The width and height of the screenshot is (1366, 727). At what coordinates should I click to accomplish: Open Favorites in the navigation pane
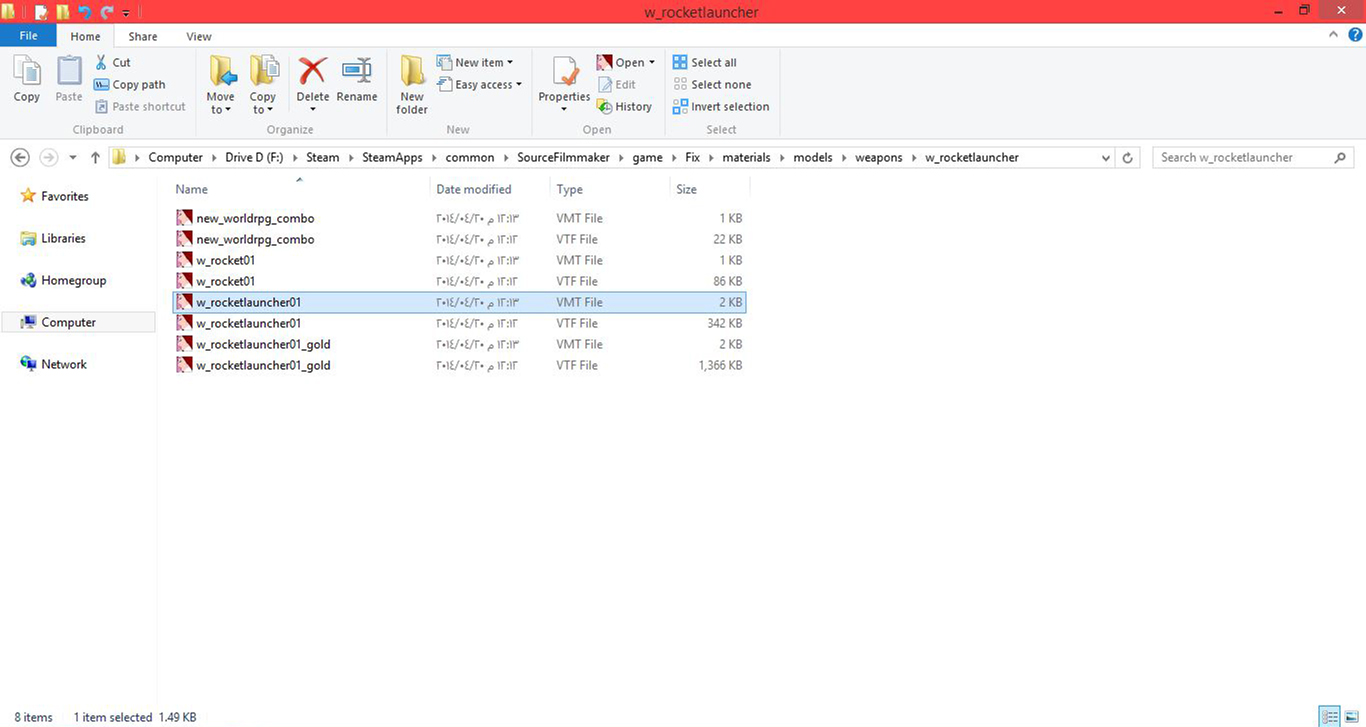[x=55, y=197]
